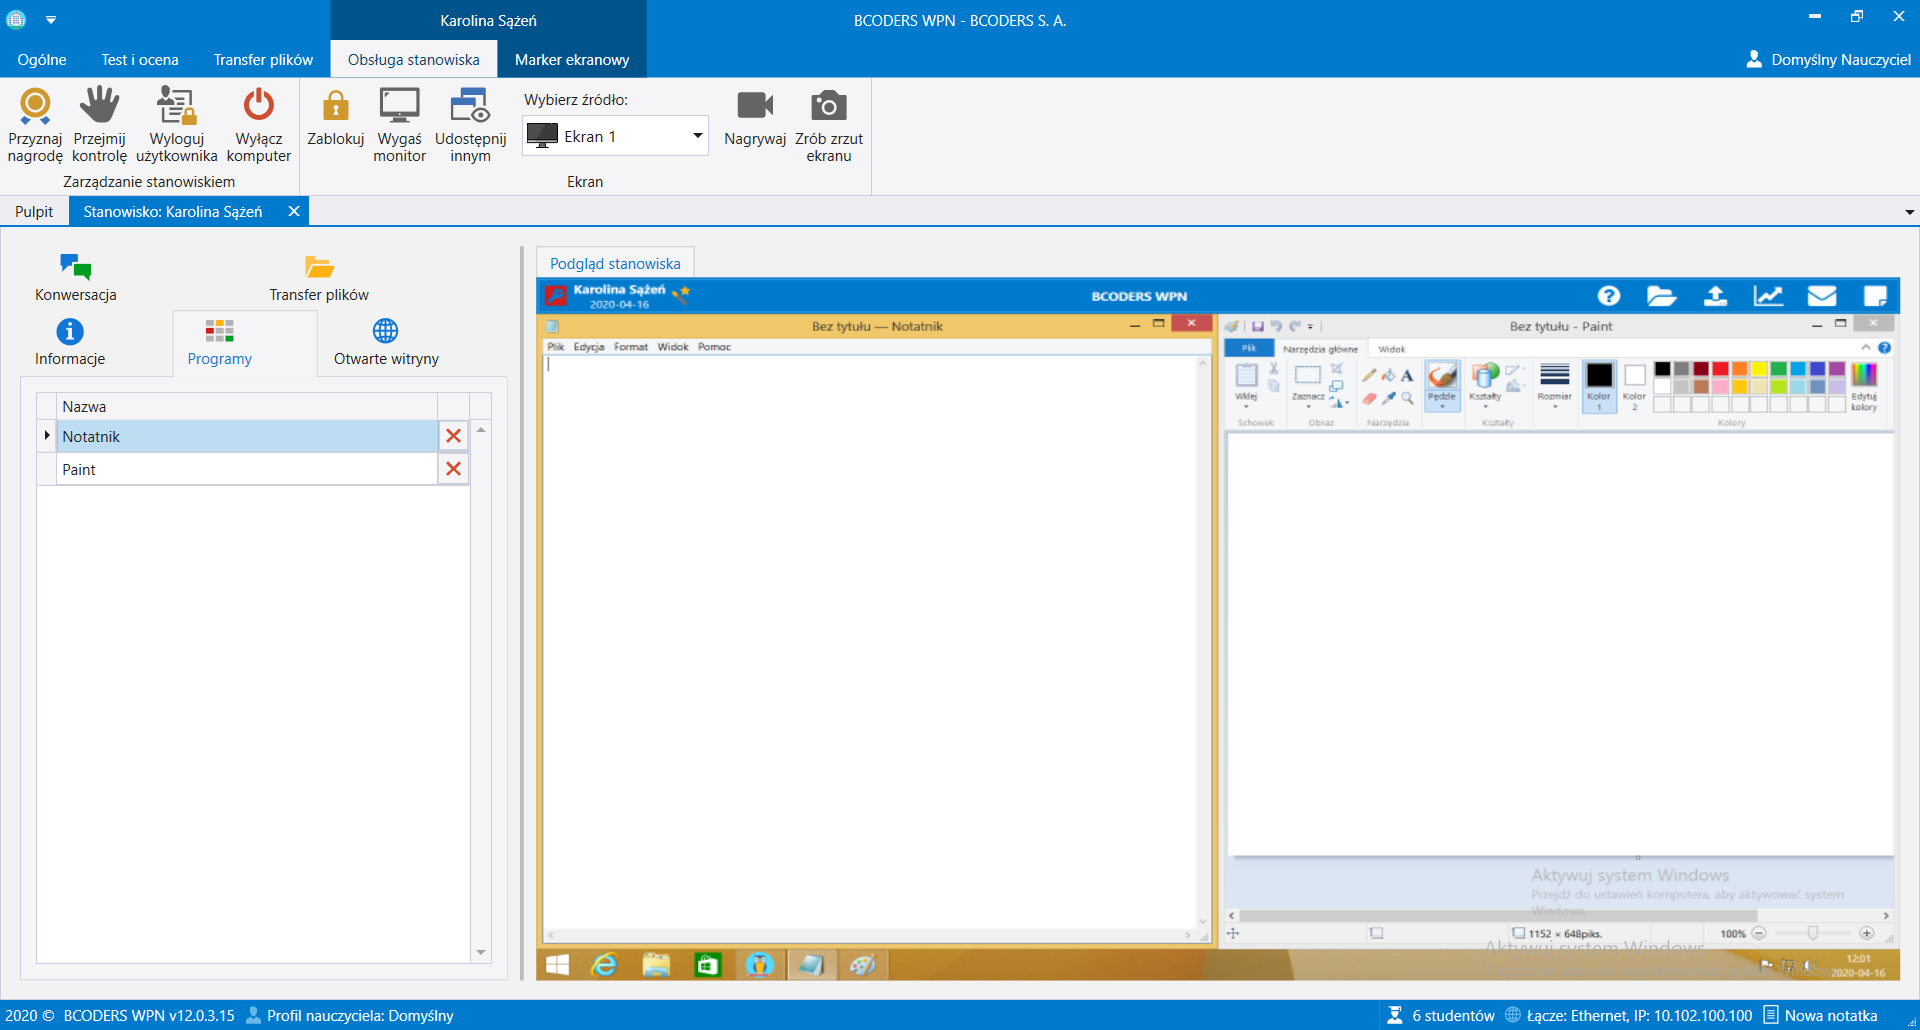Viewport: 1920px width, 1030px height.
Task: Click Łącze: Ethernet IP status entry
Action: tap(1629, 1015)
